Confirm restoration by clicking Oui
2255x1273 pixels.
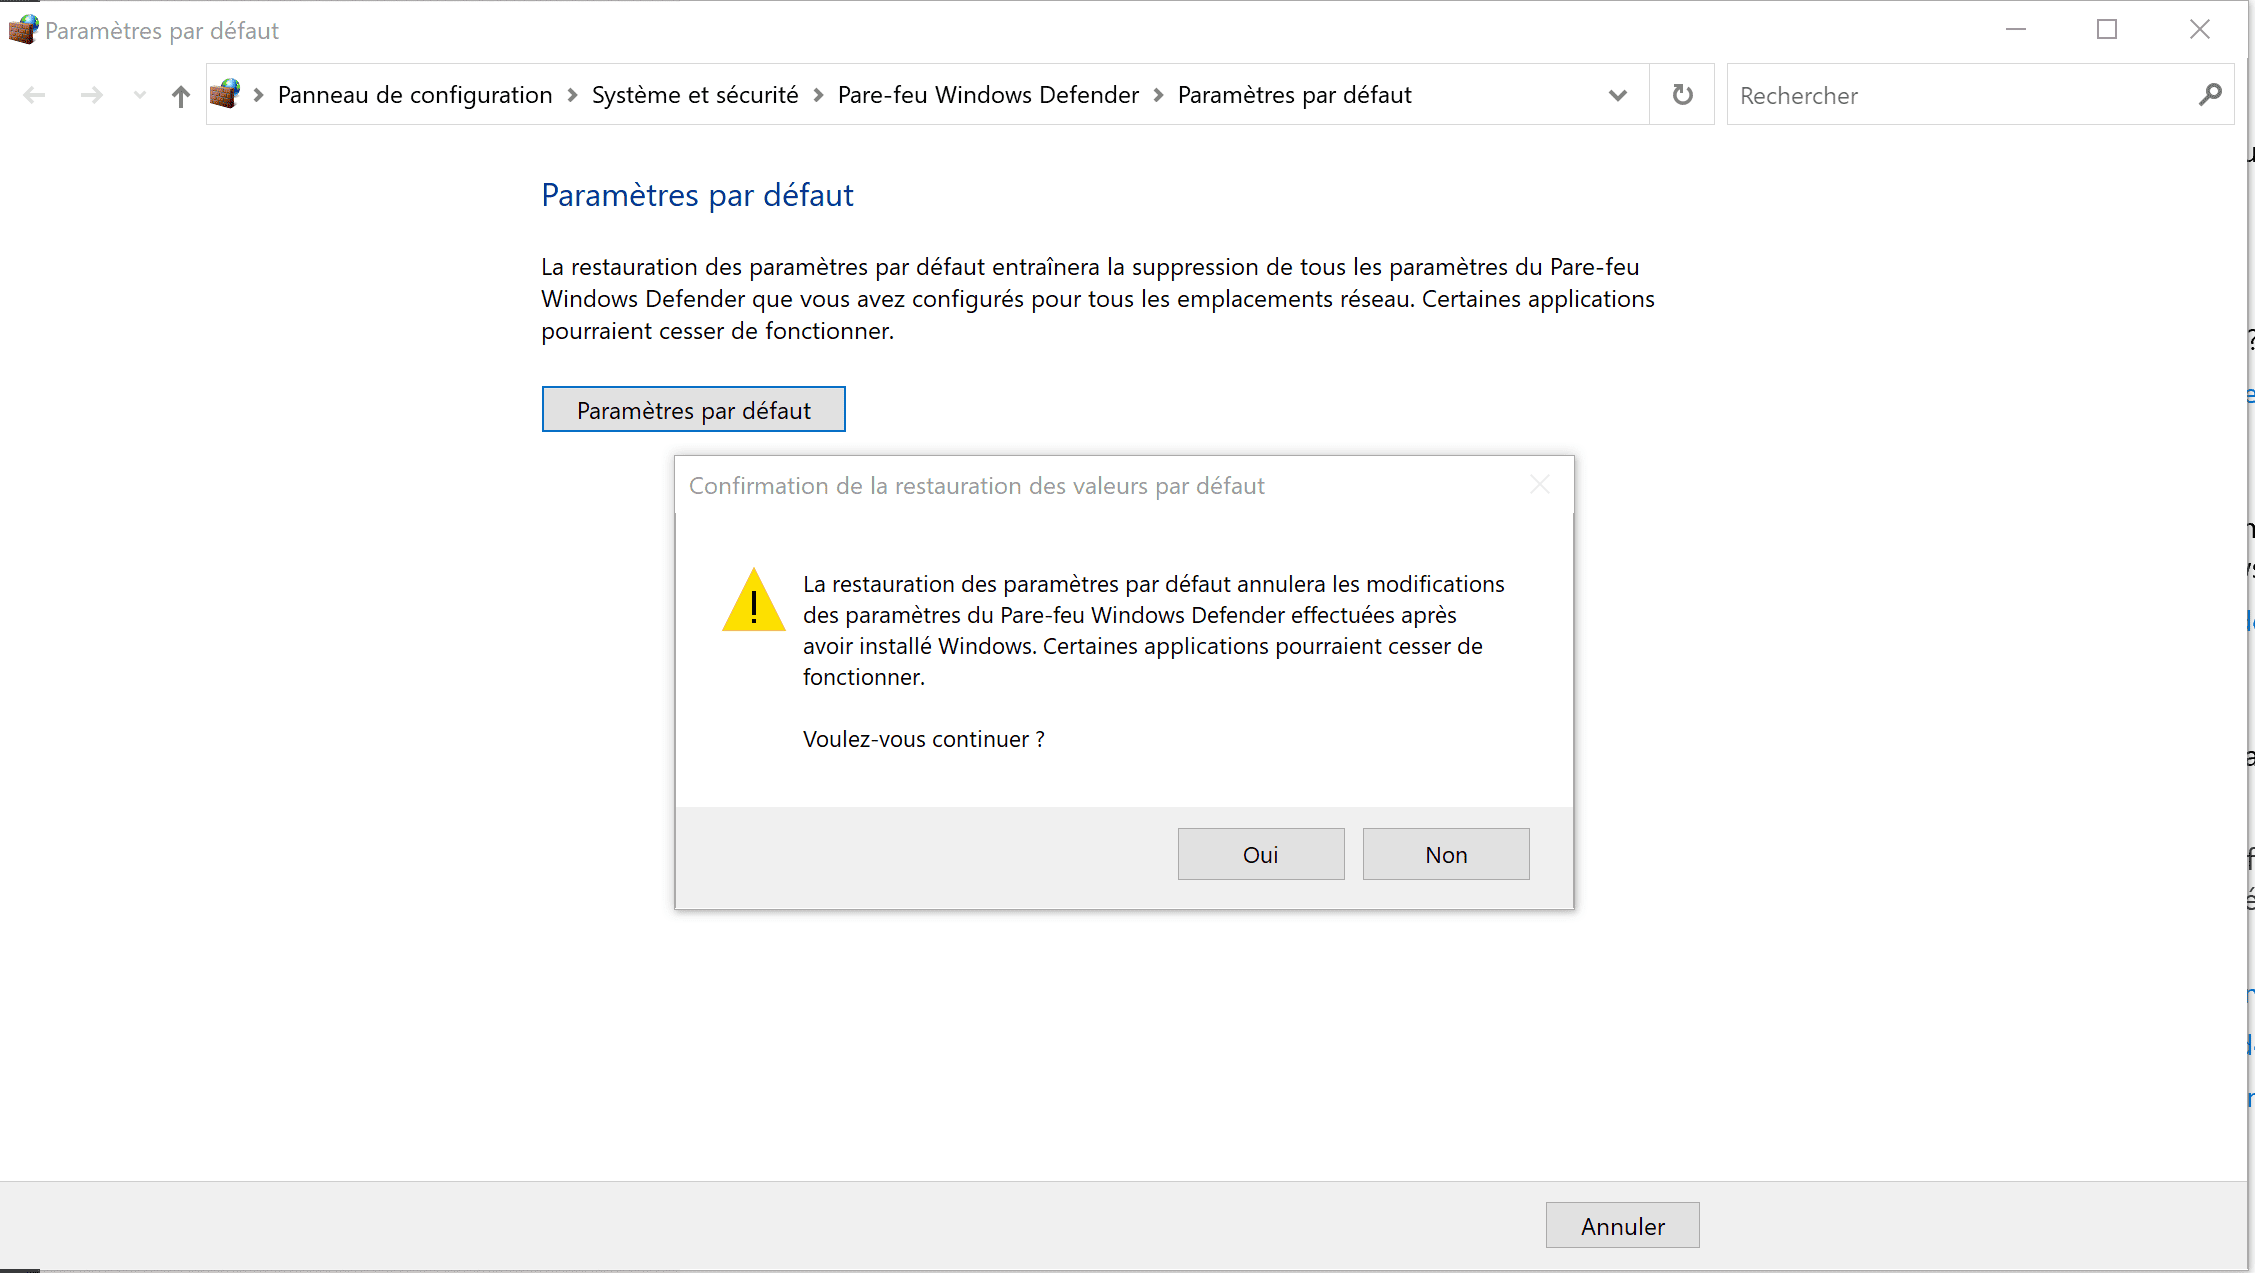1260,853
